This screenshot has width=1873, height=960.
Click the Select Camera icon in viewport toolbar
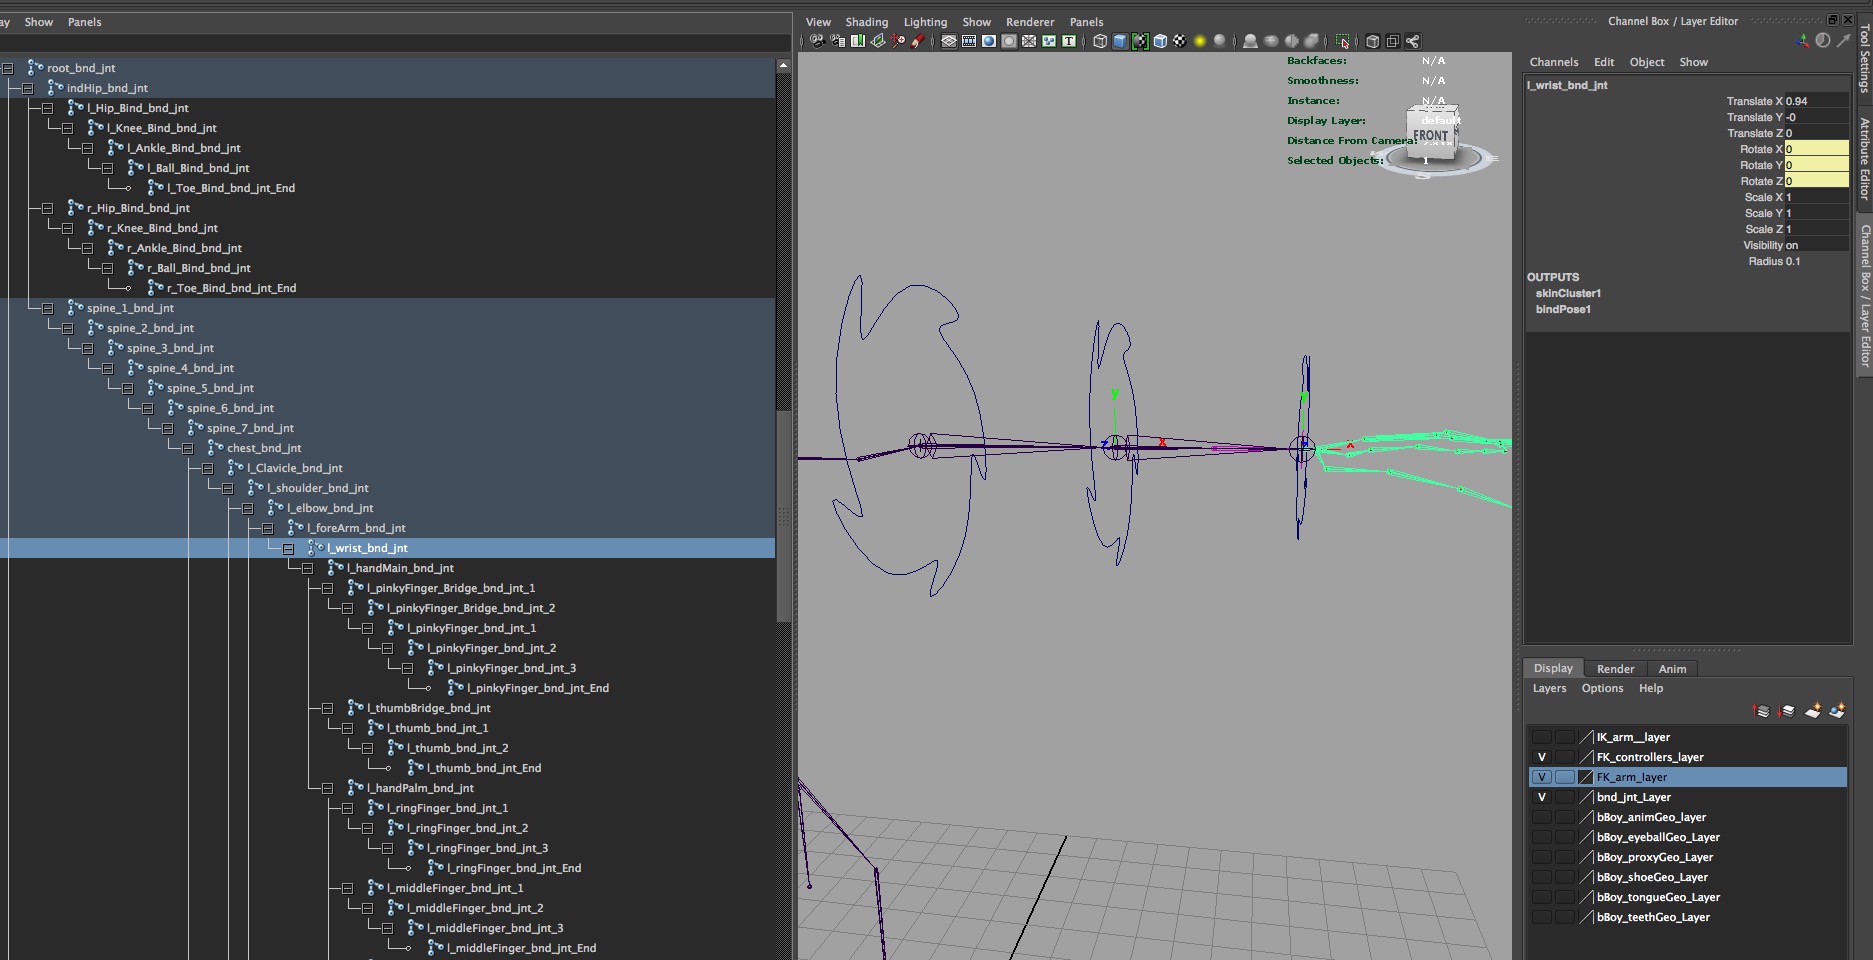817,41
